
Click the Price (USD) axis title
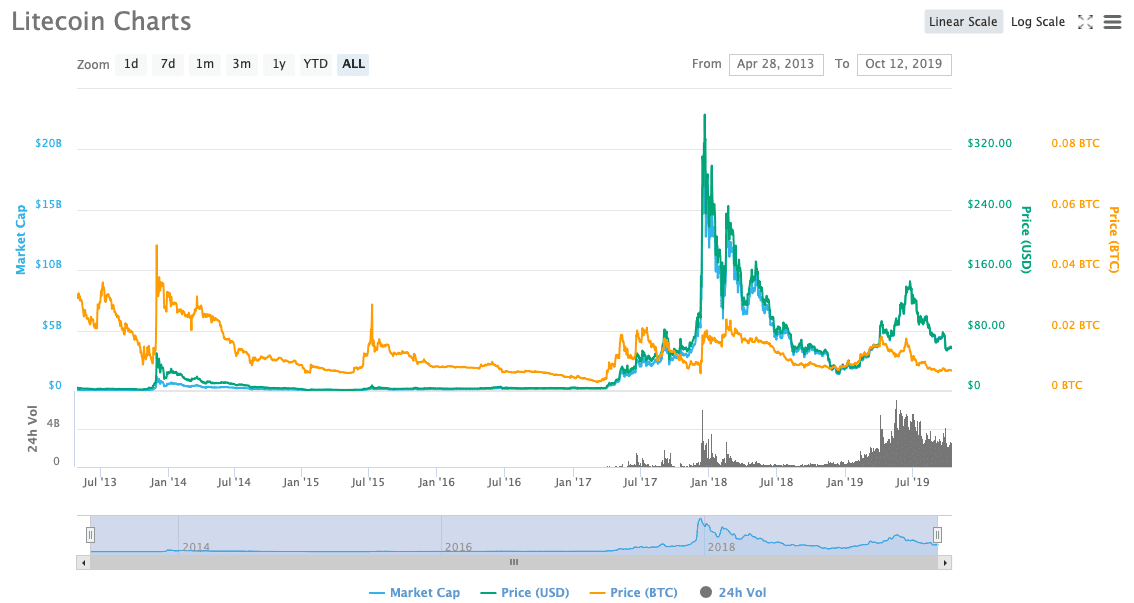(x=1026, y=239)
